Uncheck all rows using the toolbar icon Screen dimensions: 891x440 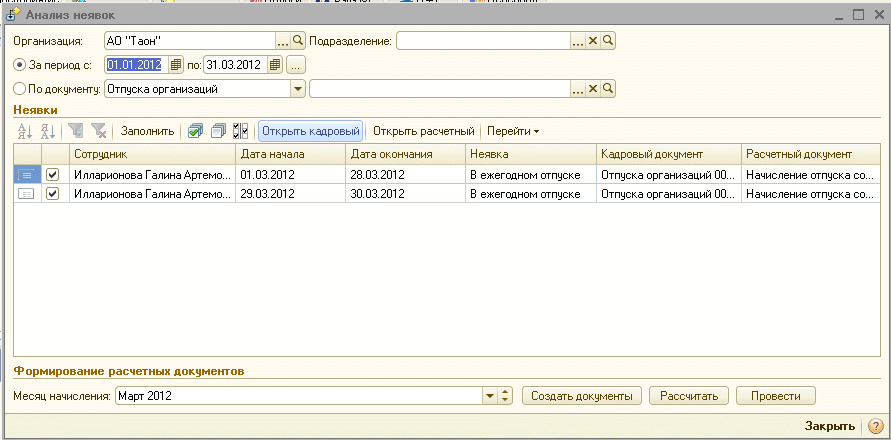(218, 131)
